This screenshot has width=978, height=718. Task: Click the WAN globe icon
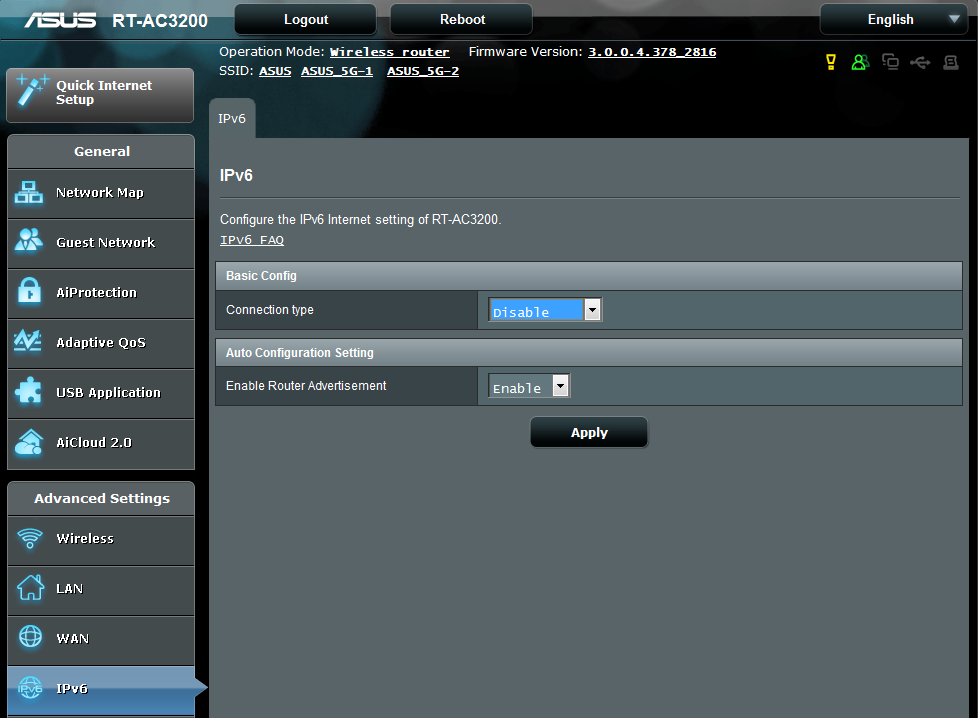pos(30,637)
